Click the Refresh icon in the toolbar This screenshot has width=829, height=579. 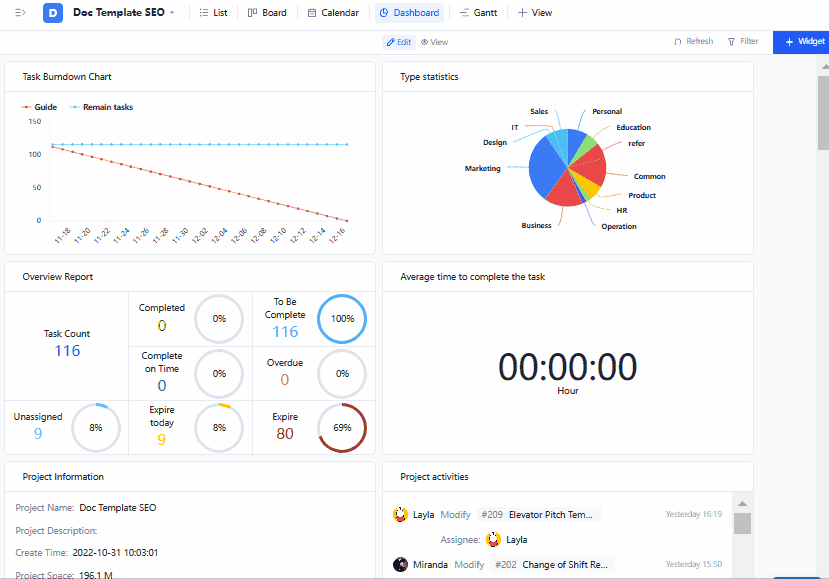tap(678, 42)
